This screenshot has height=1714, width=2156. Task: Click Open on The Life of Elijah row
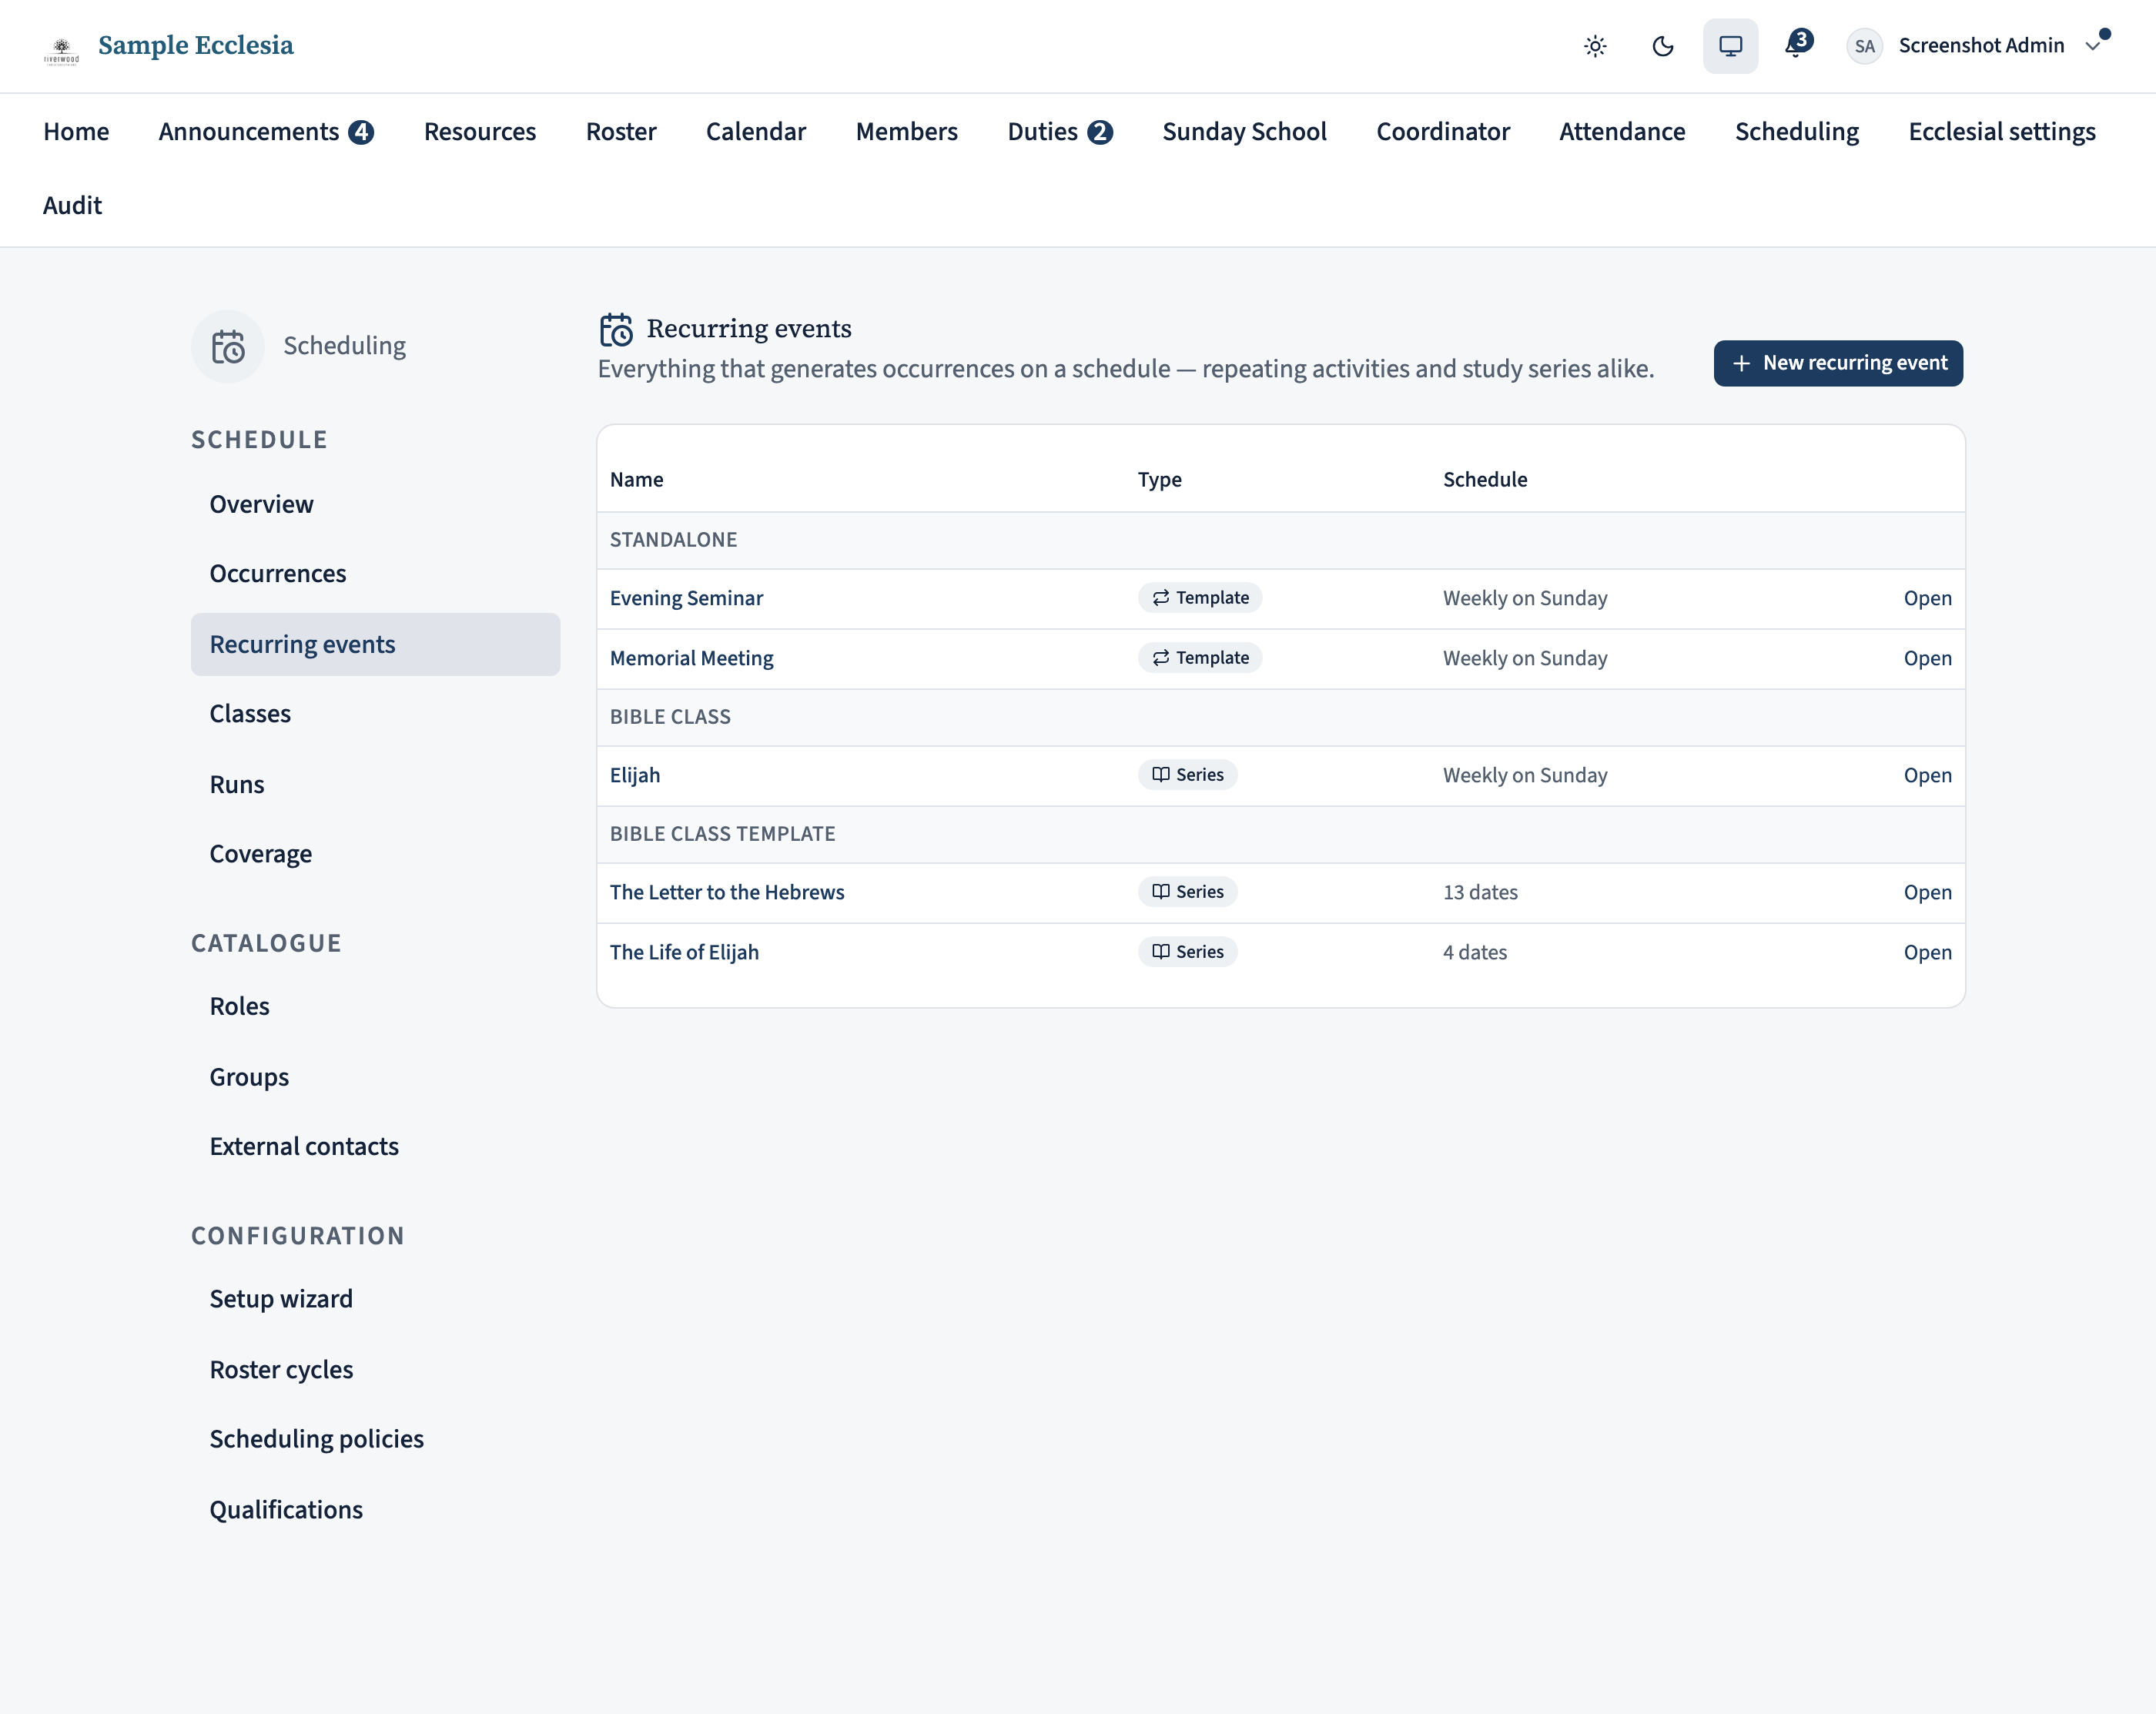pyautogui.click(x=1927, y=952)
